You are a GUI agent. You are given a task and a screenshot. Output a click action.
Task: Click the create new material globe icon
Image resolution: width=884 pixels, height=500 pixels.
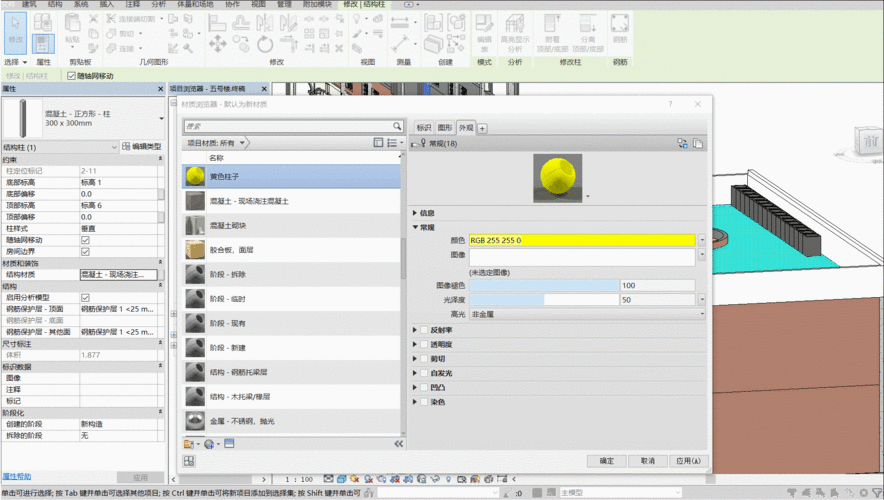209,443
